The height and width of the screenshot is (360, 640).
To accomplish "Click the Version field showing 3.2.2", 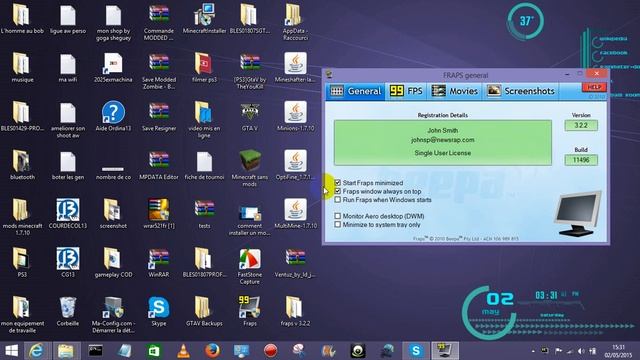I will 581,125.
